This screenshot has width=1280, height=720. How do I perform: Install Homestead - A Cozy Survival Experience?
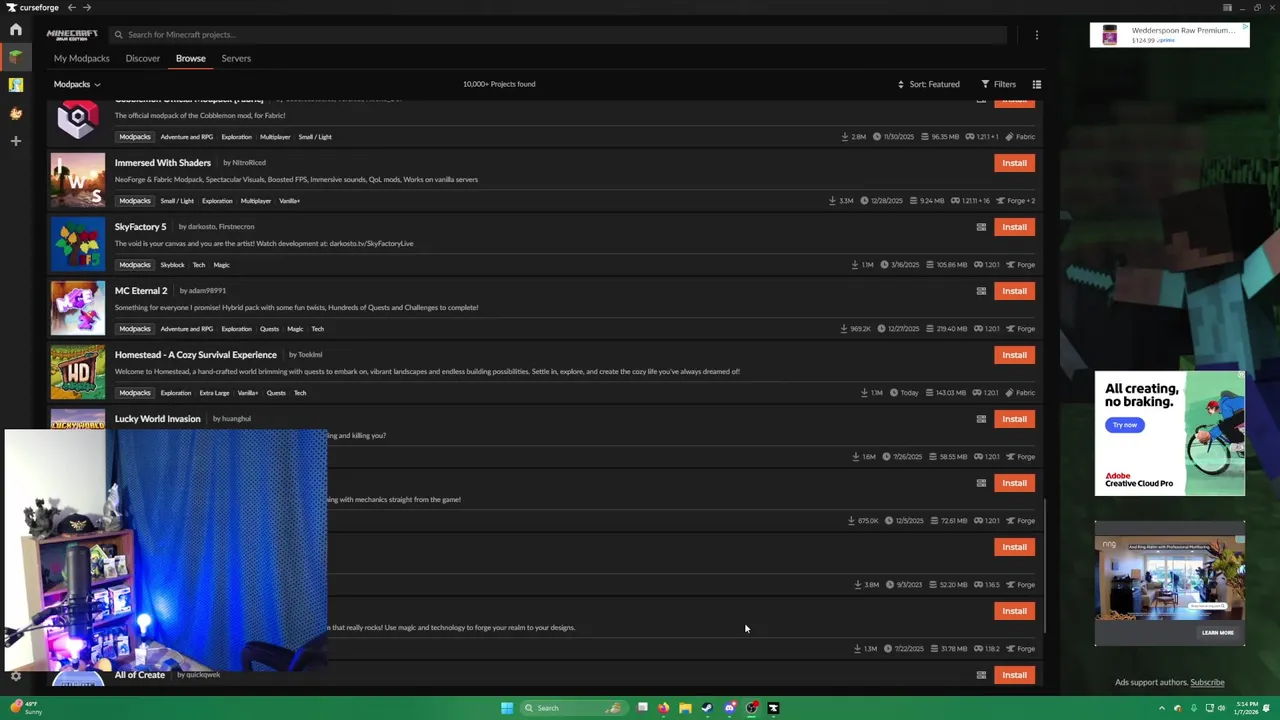pyautogui.click(x=1014, y=355)
